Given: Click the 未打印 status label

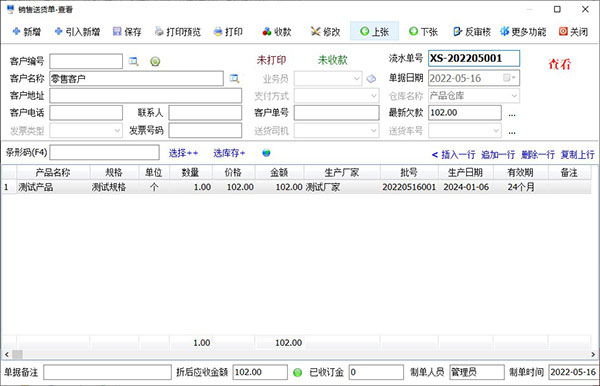Looking at the screenshot, I should (x=271, y=60).
